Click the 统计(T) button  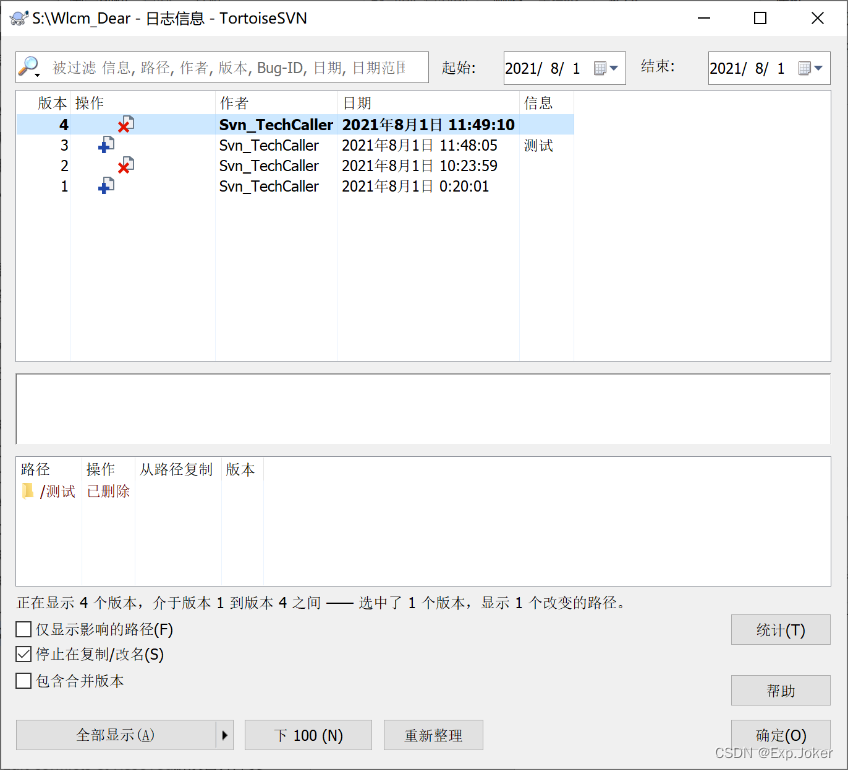(x=780, y=630)
